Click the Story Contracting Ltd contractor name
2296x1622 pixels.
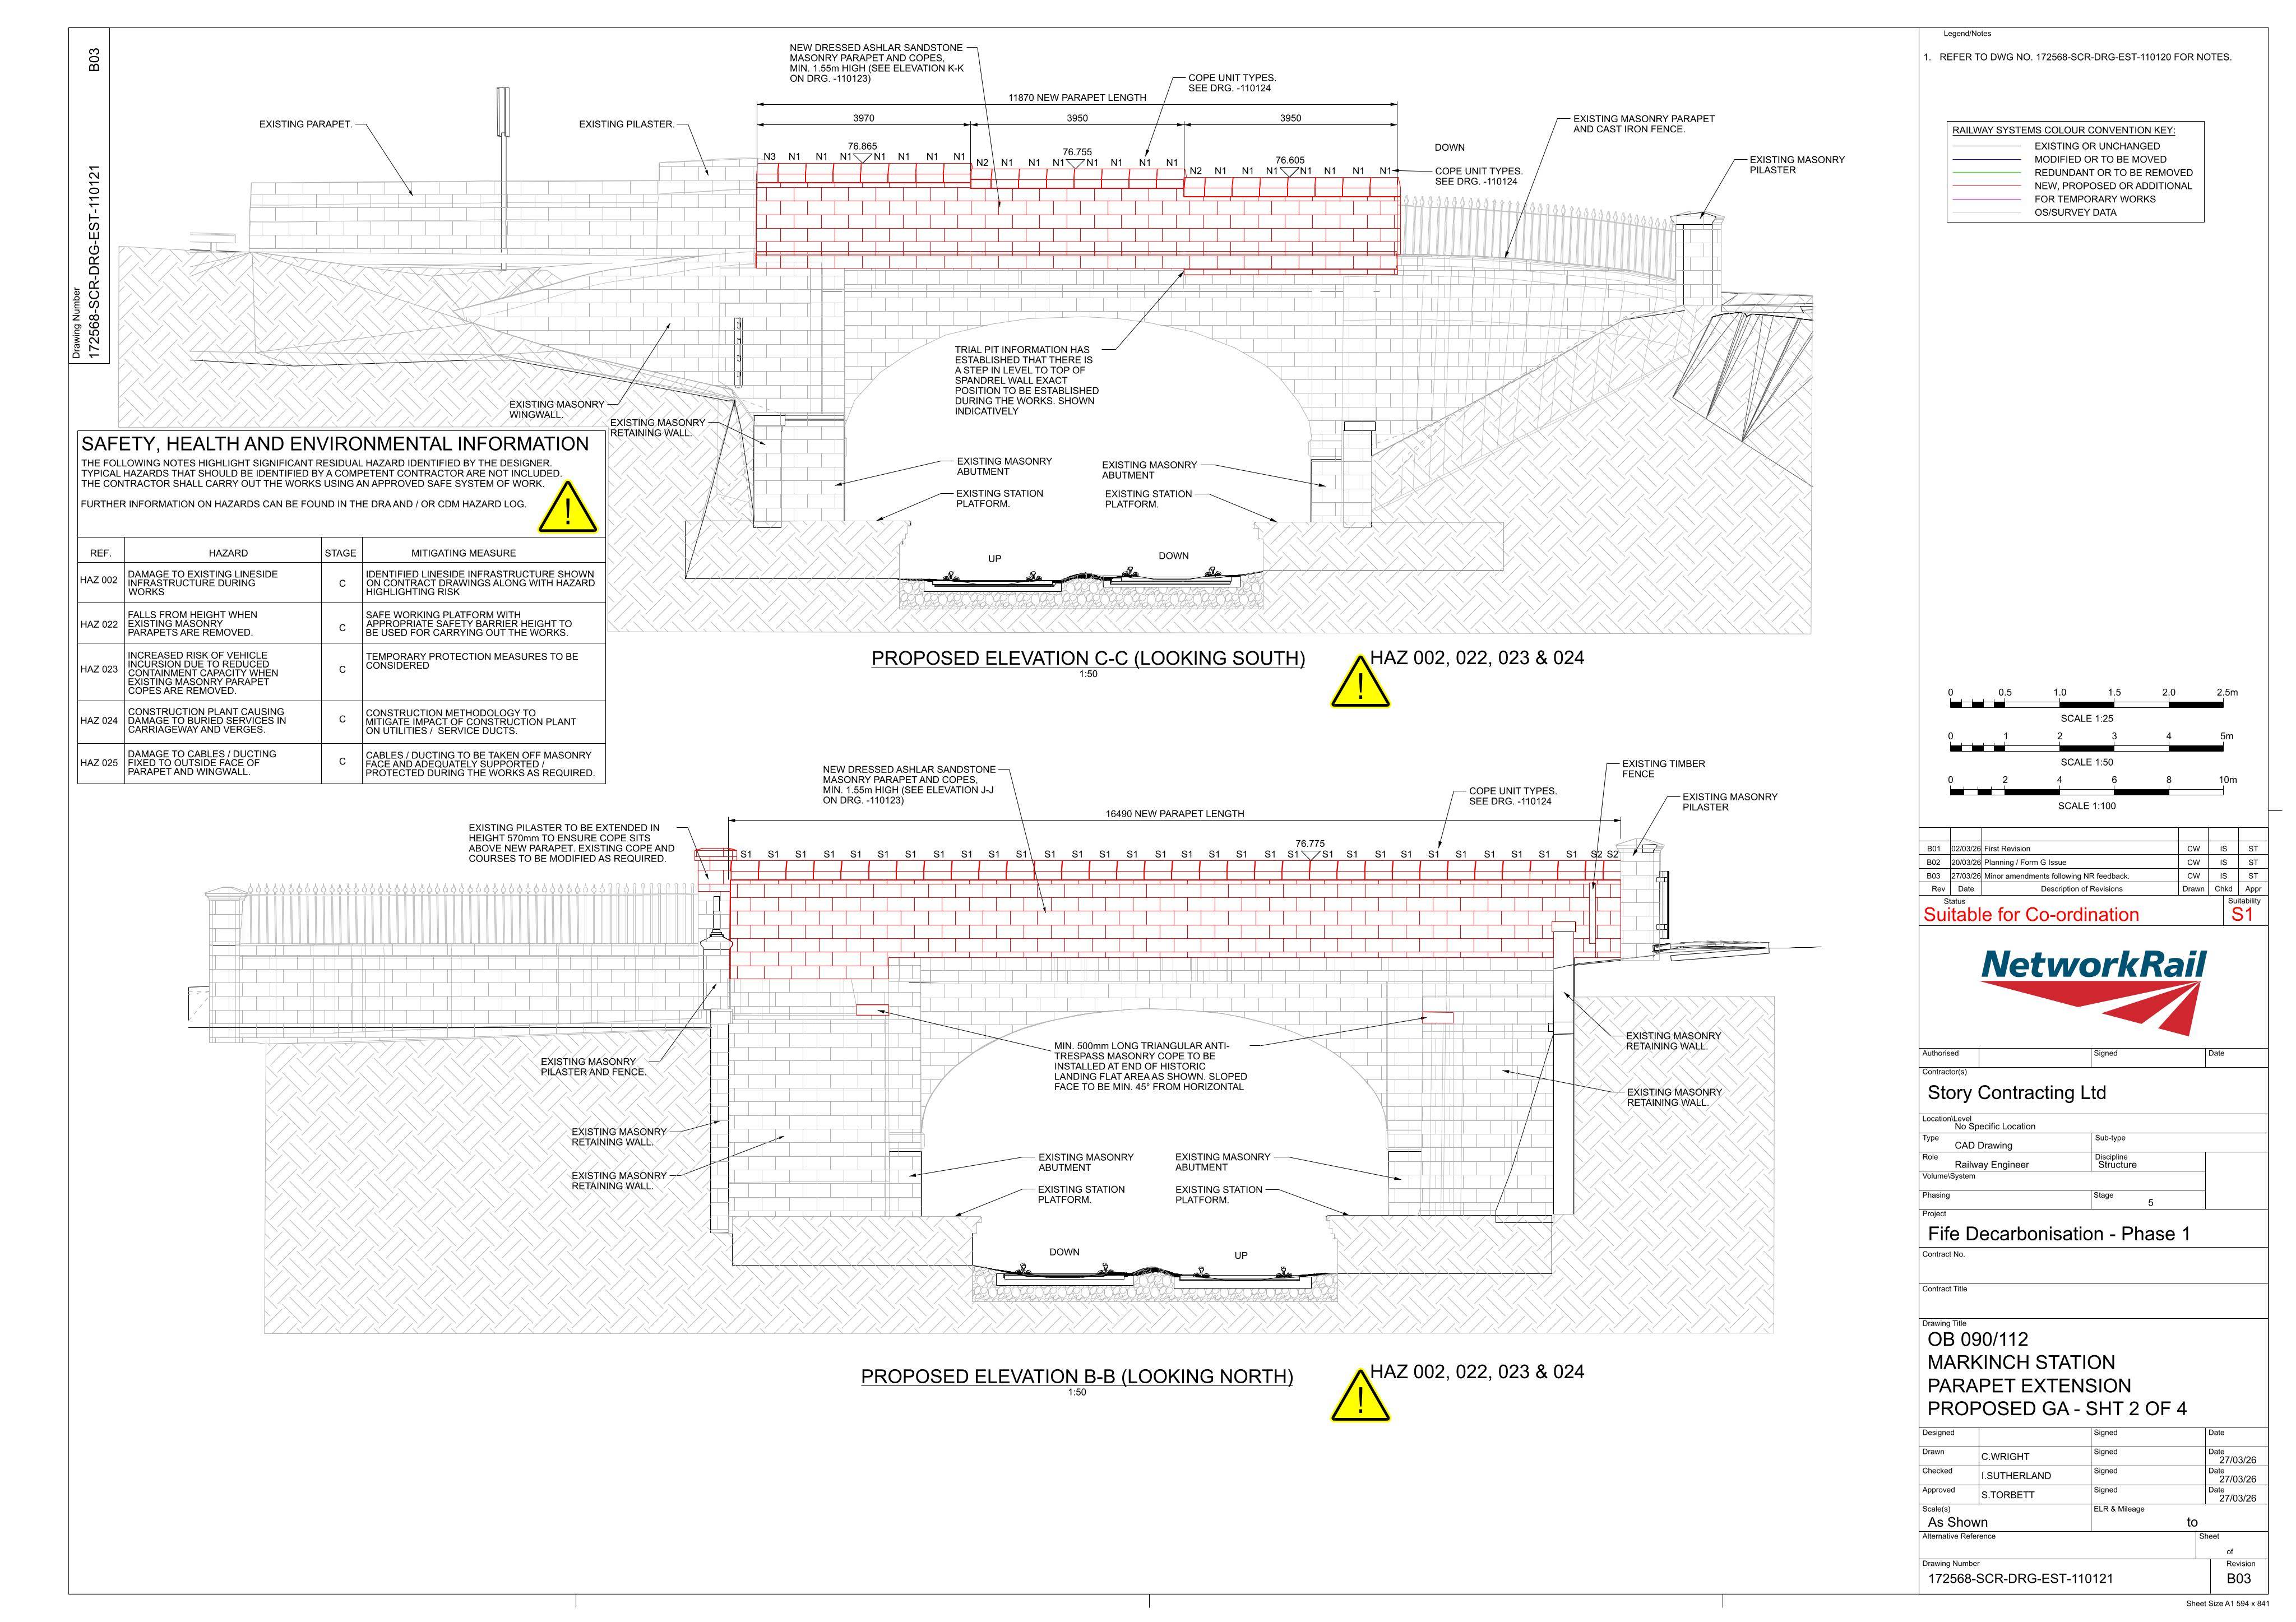pyautogui.click(x=2016, y=1093)
